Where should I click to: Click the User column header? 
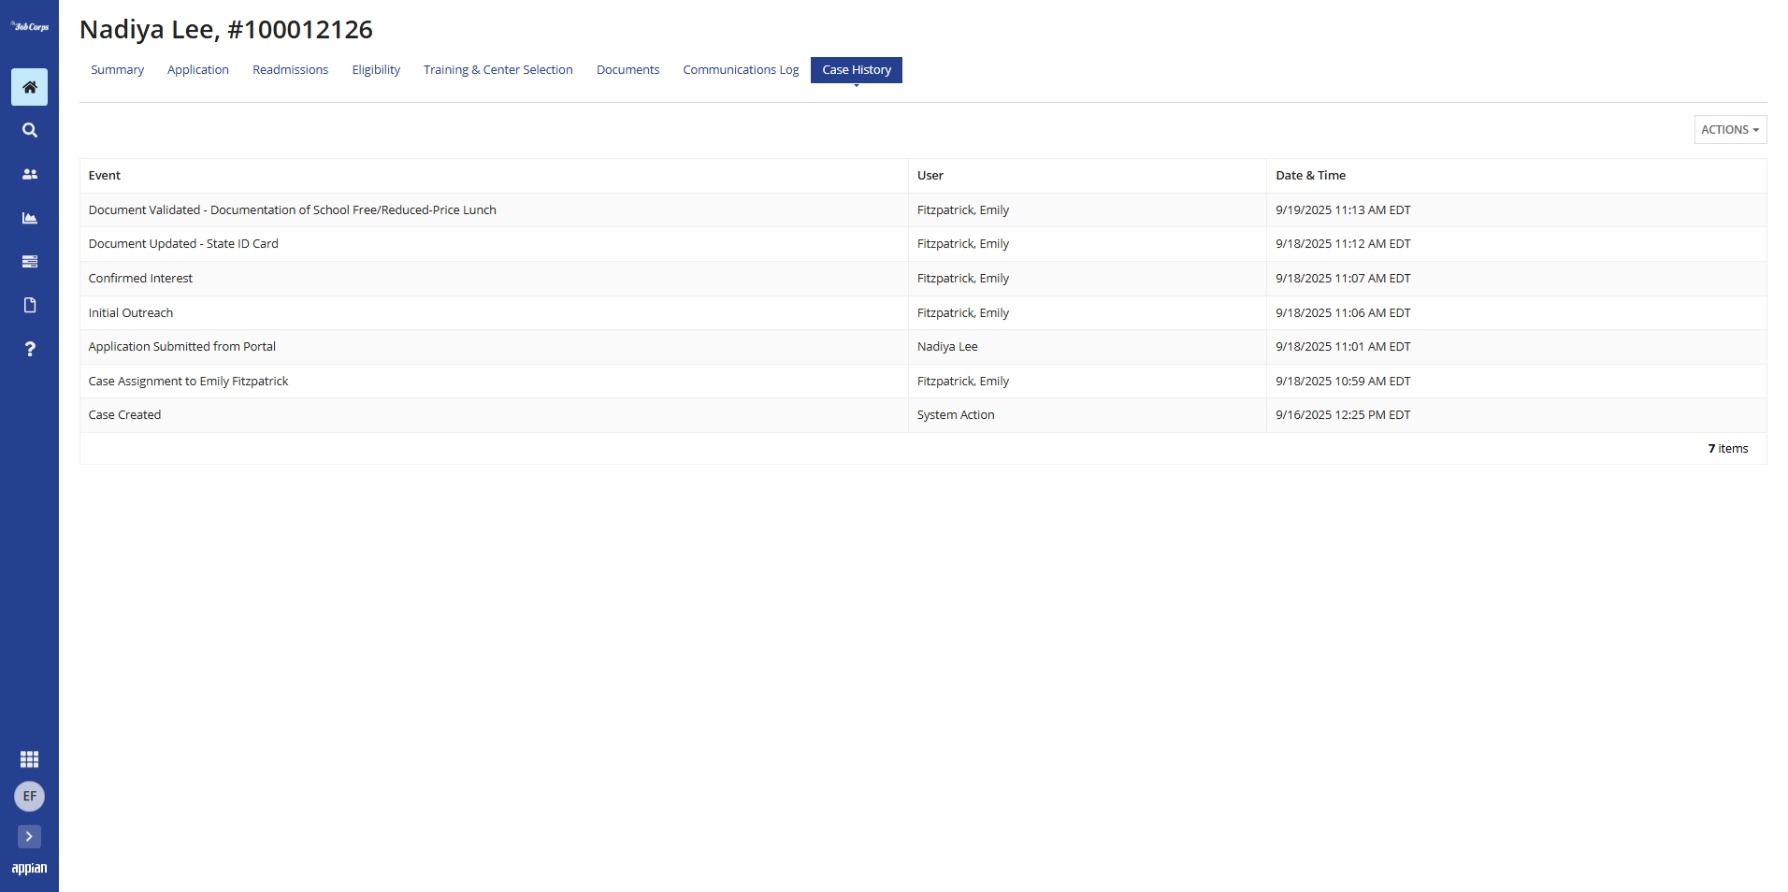pyautogui.click(x=930, y=175)
